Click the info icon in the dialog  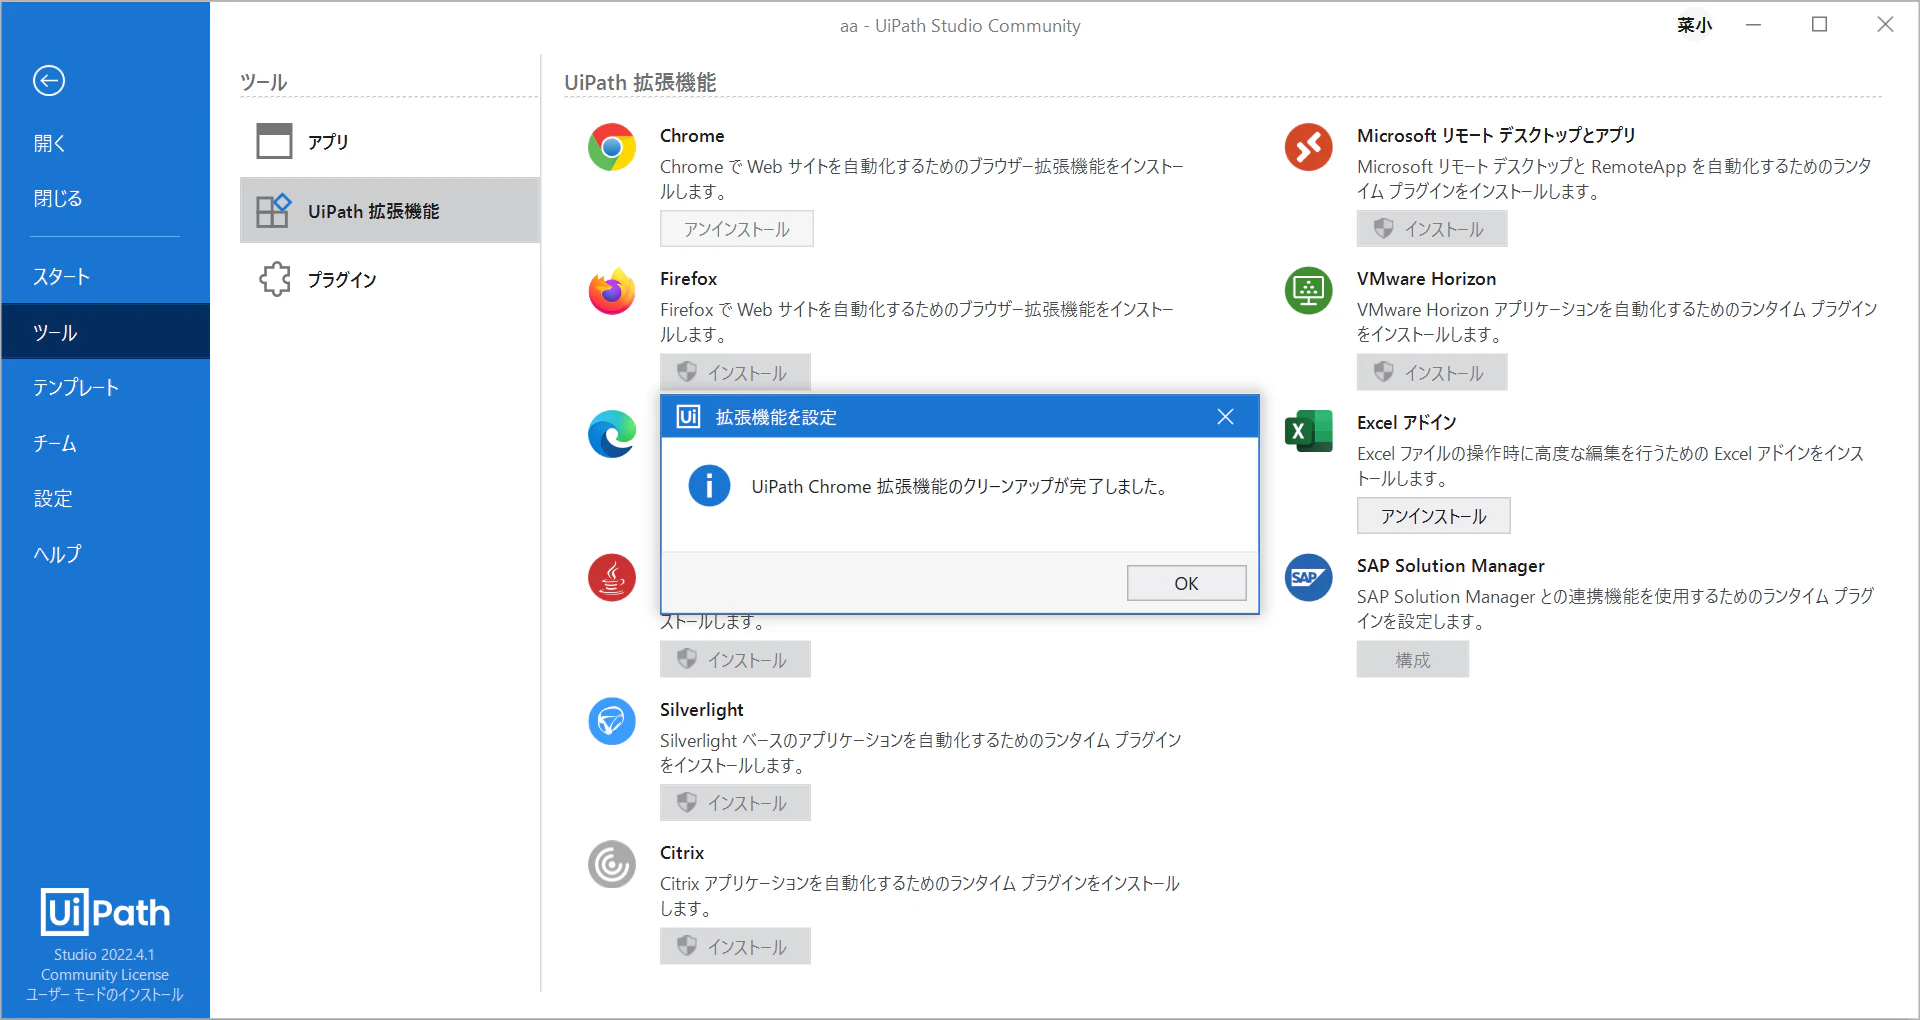[709, 486]
